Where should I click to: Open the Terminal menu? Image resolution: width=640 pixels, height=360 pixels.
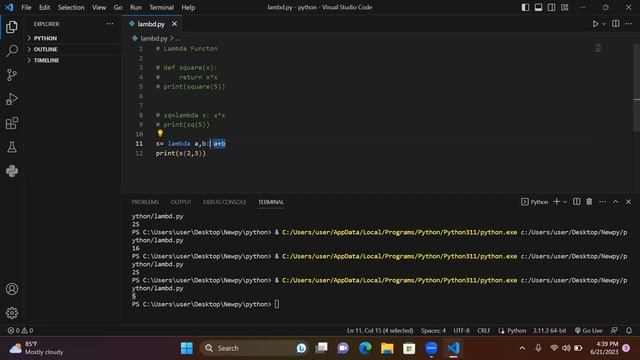[x=161, y=7]
